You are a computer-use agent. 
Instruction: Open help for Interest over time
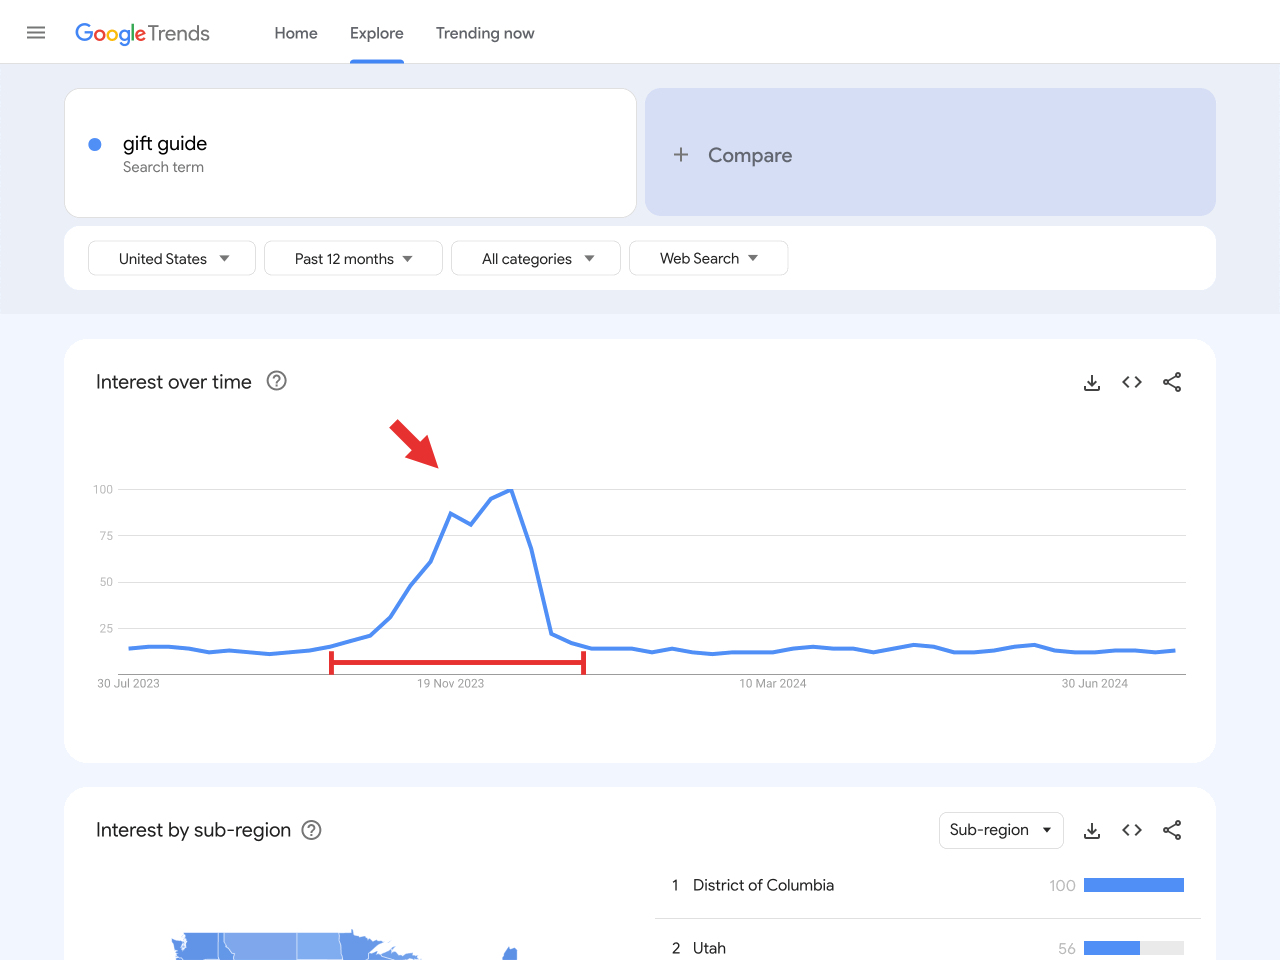pyautogui.click(x=277, y=381)
